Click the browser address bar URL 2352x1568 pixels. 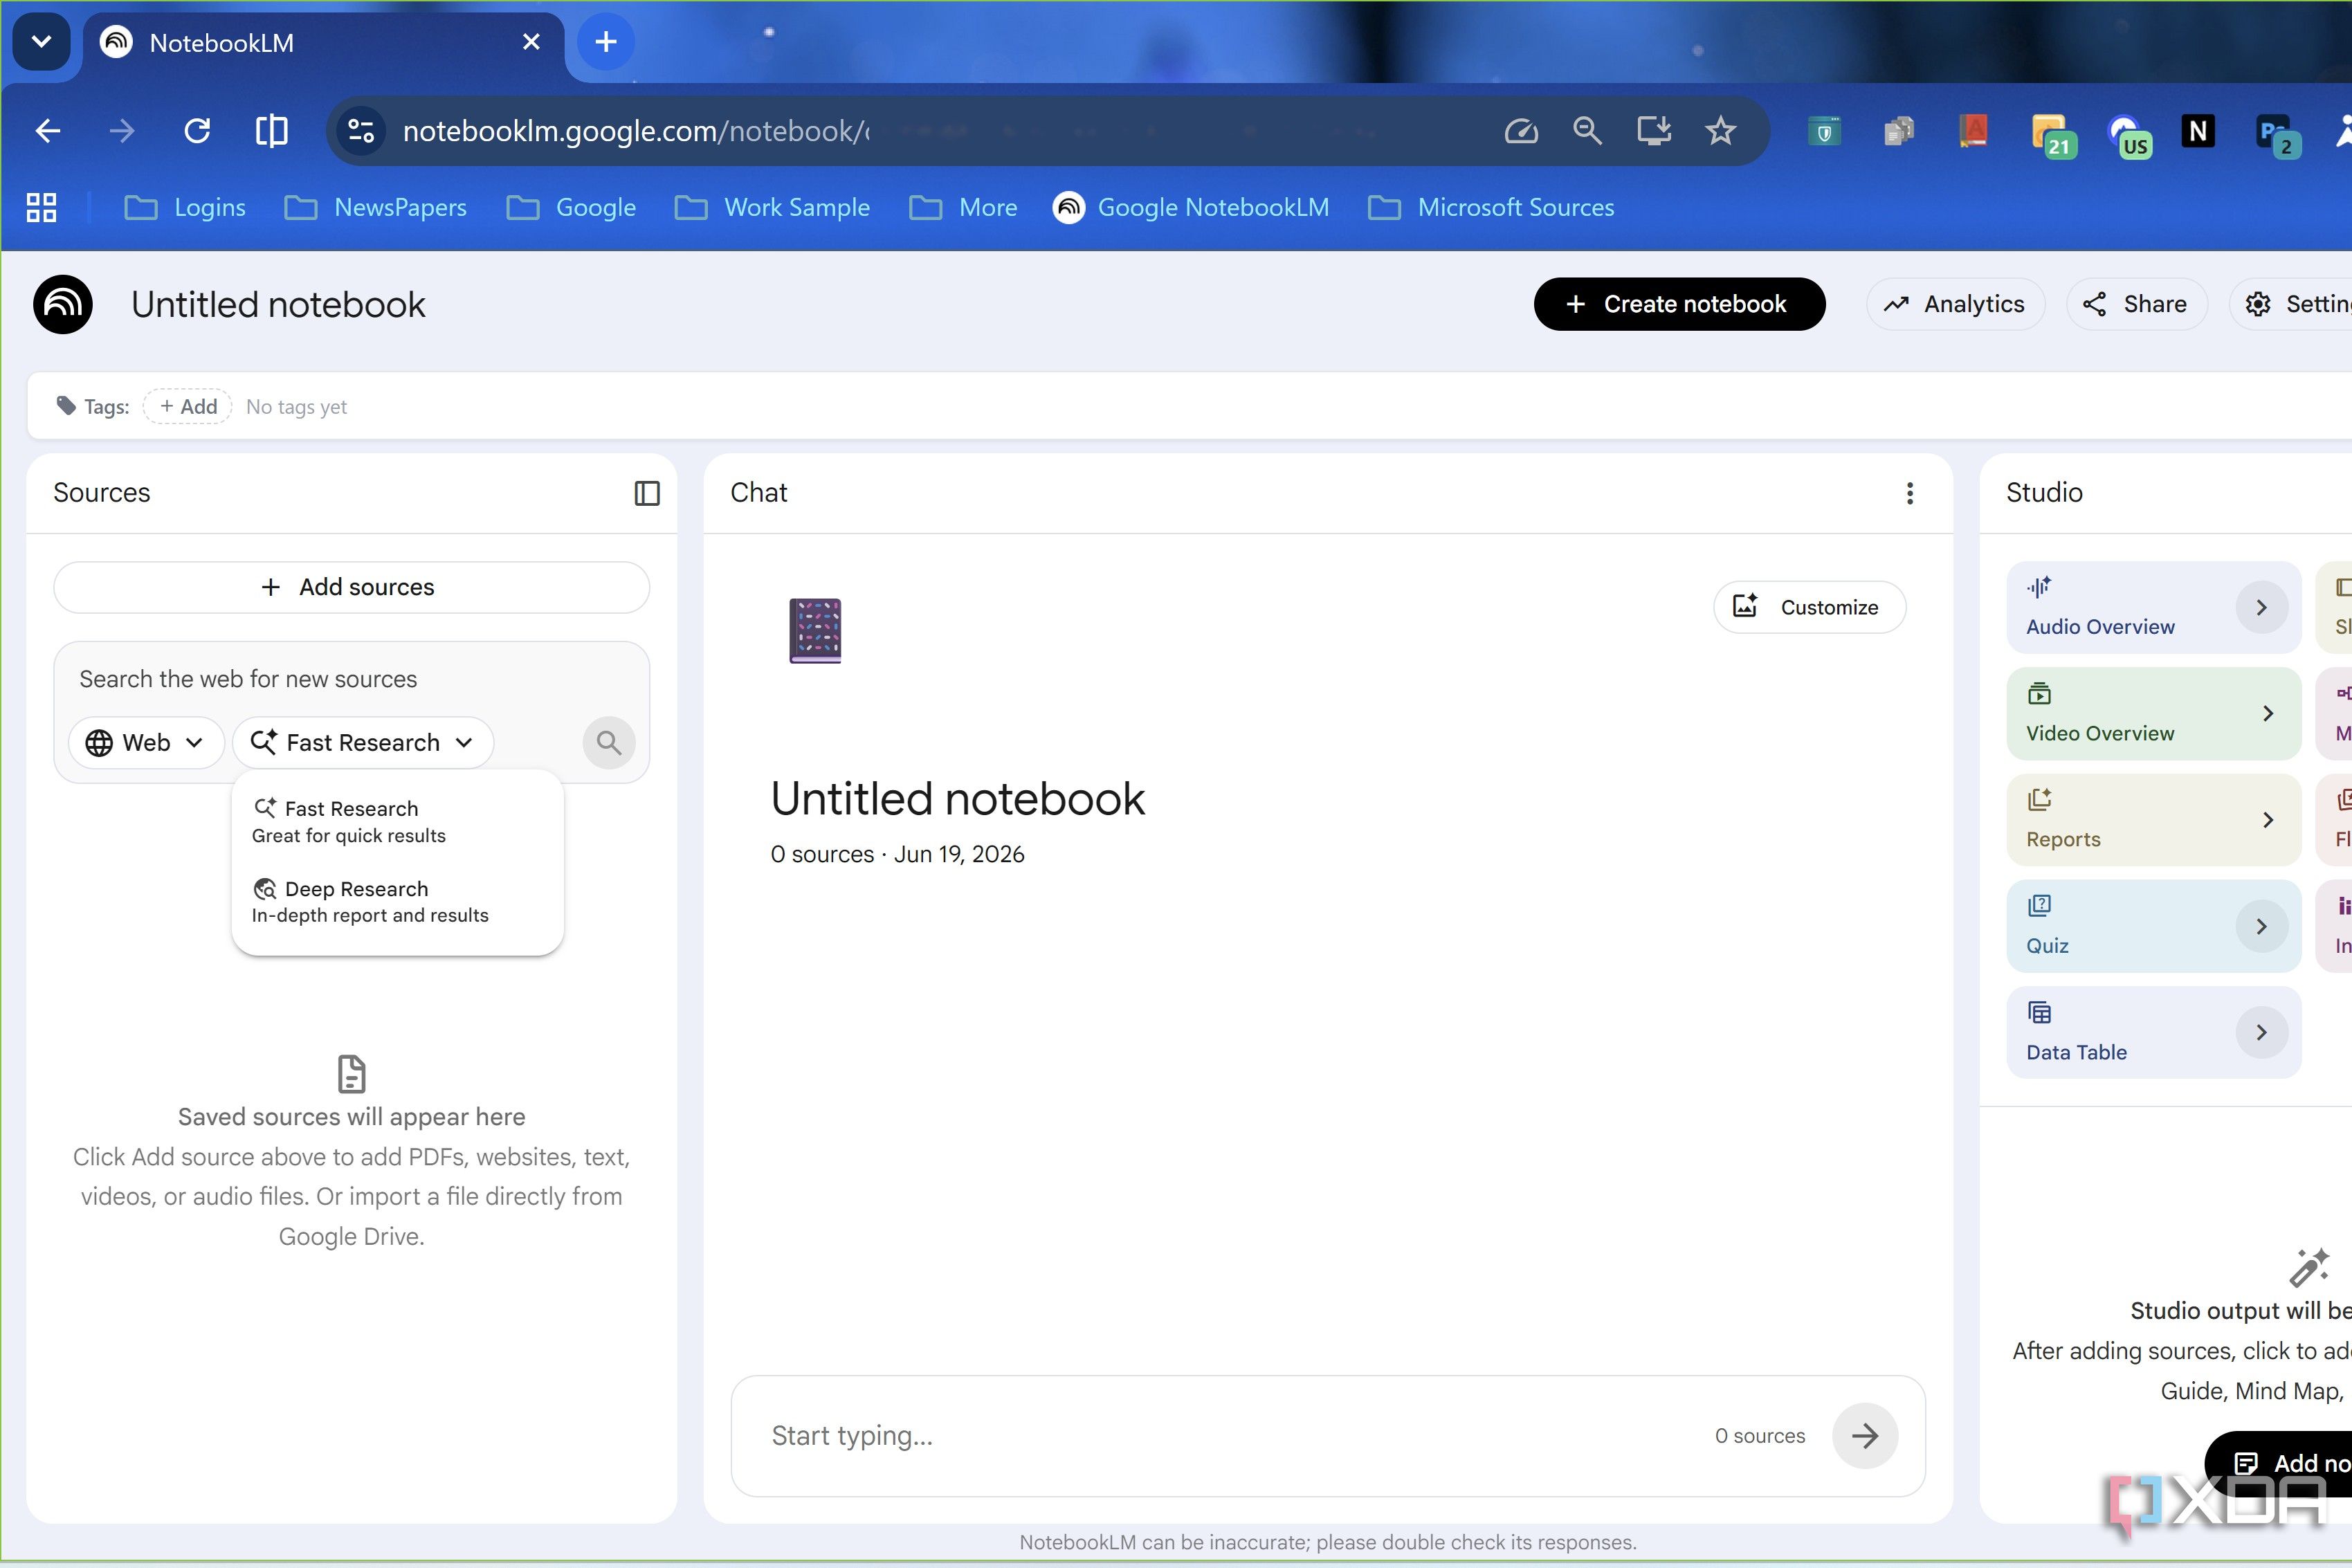(x=636, y=131)
